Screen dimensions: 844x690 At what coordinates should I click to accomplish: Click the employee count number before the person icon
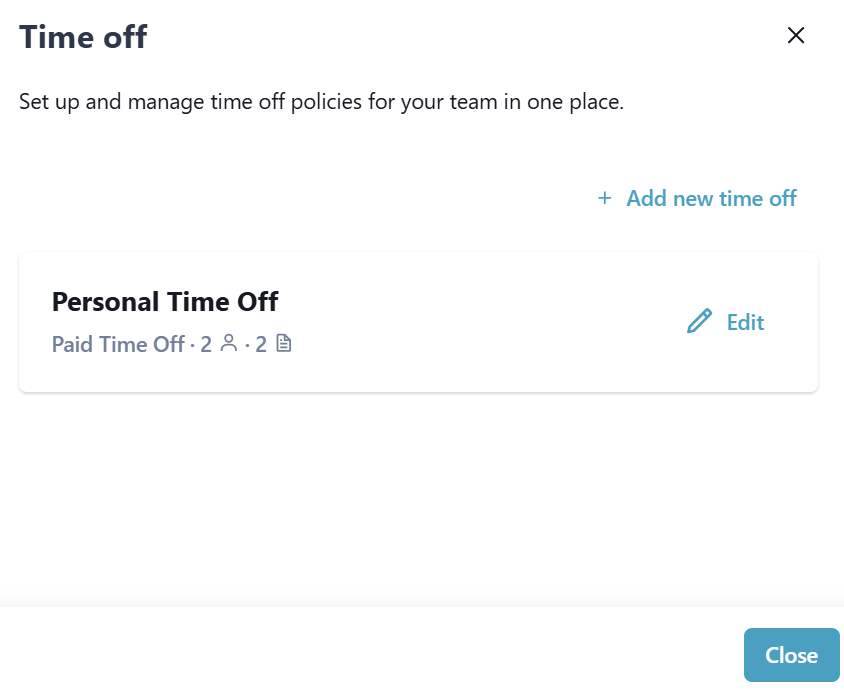206,345
